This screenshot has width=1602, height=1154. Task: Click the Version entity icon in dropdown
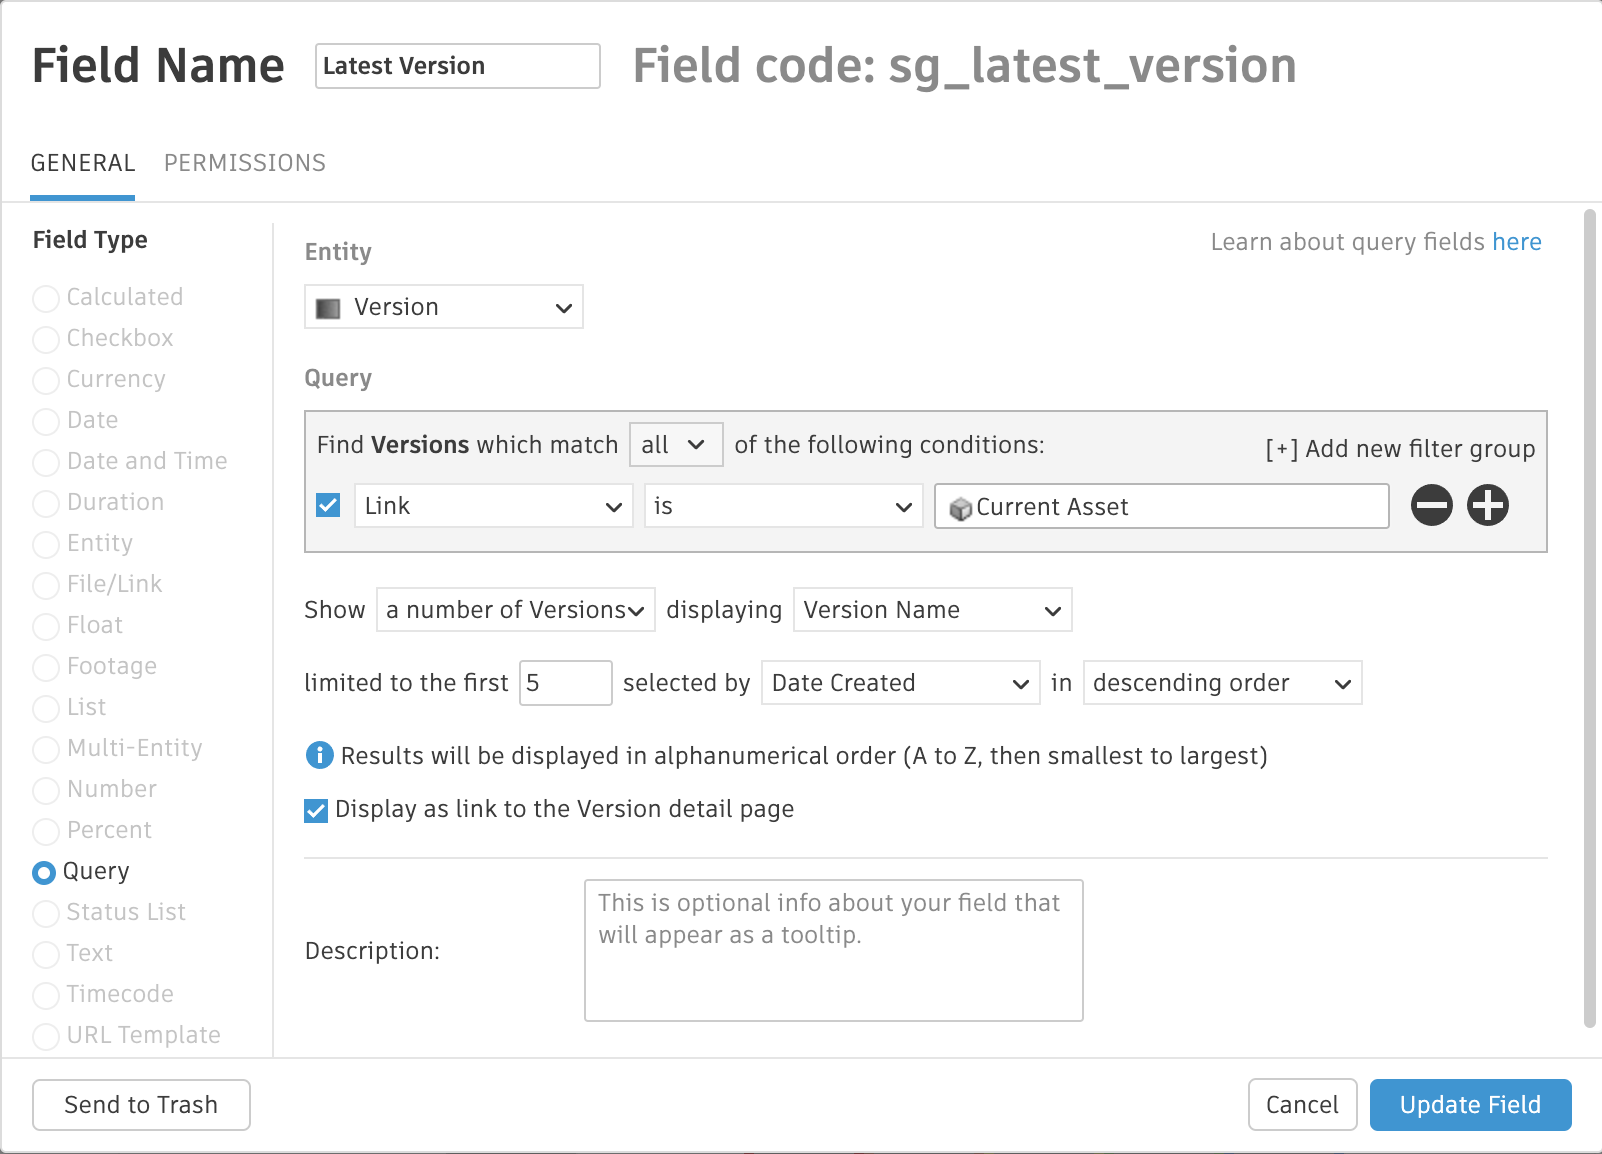click(x=328, y=308)
